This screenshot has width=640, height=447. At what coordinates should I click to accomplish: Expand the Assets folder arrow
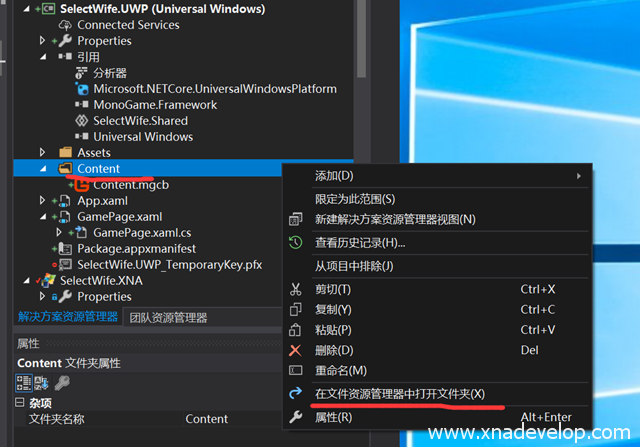point(43,153)
